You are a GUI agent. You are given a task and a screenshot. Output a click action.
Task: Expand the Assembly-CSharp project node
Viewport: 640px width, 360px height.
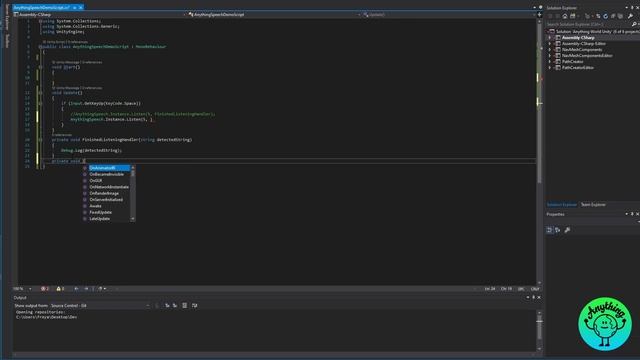(x=550, y=38)
